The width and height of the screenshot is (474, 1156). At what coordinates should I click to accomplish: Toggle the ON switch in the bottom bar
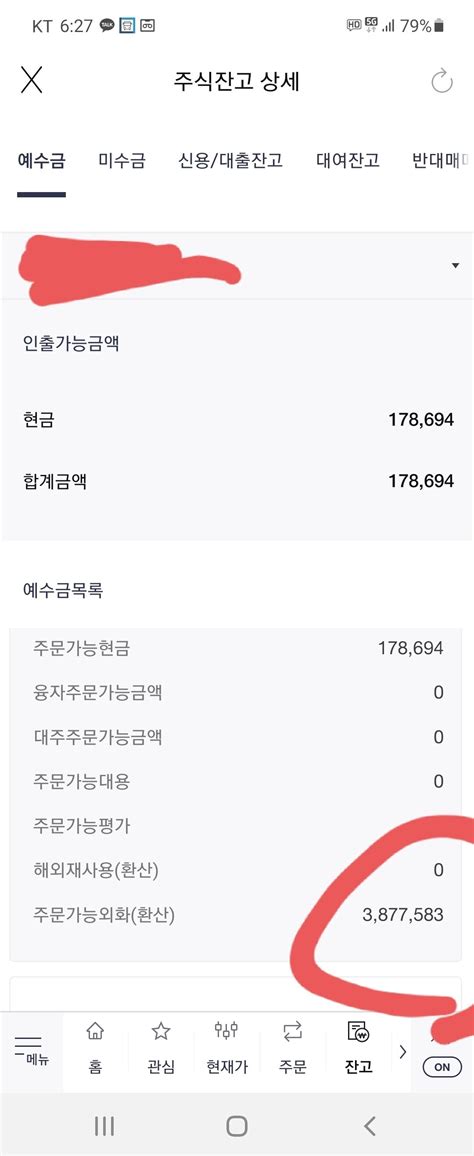(x=442, y=1066)
